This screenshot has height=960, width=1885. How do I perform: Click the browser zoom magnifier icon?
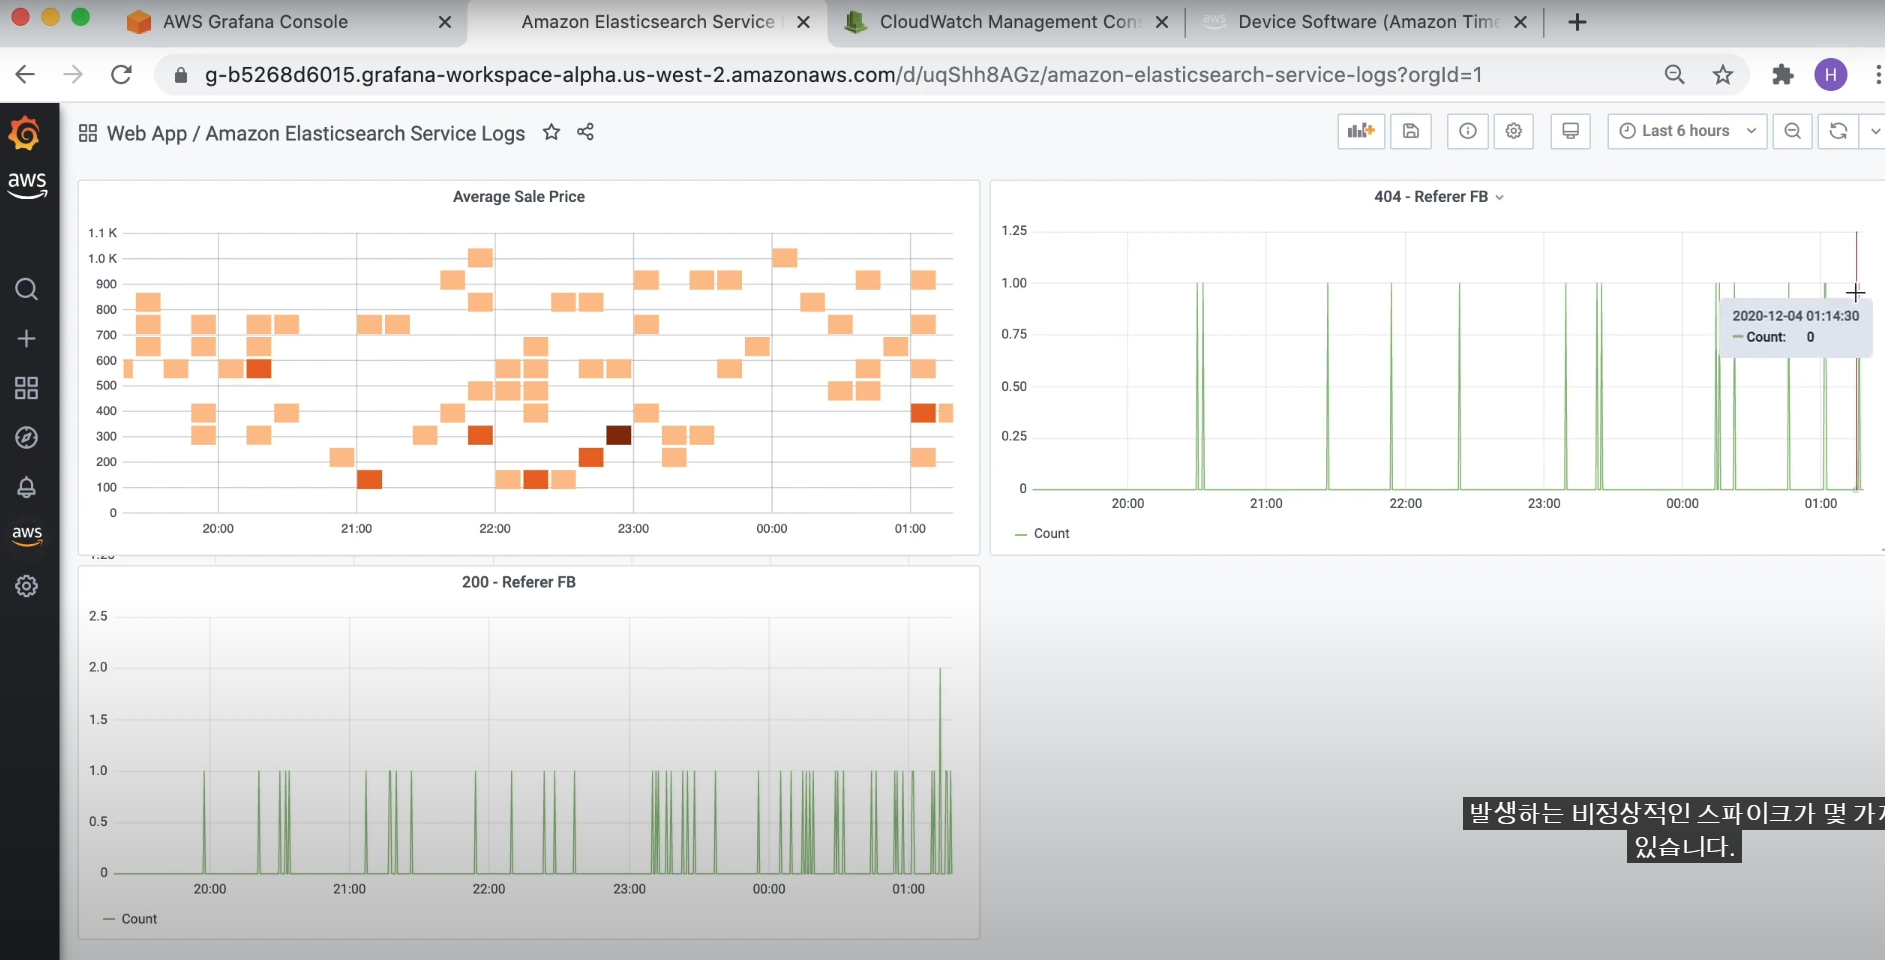click(1674, 74)
